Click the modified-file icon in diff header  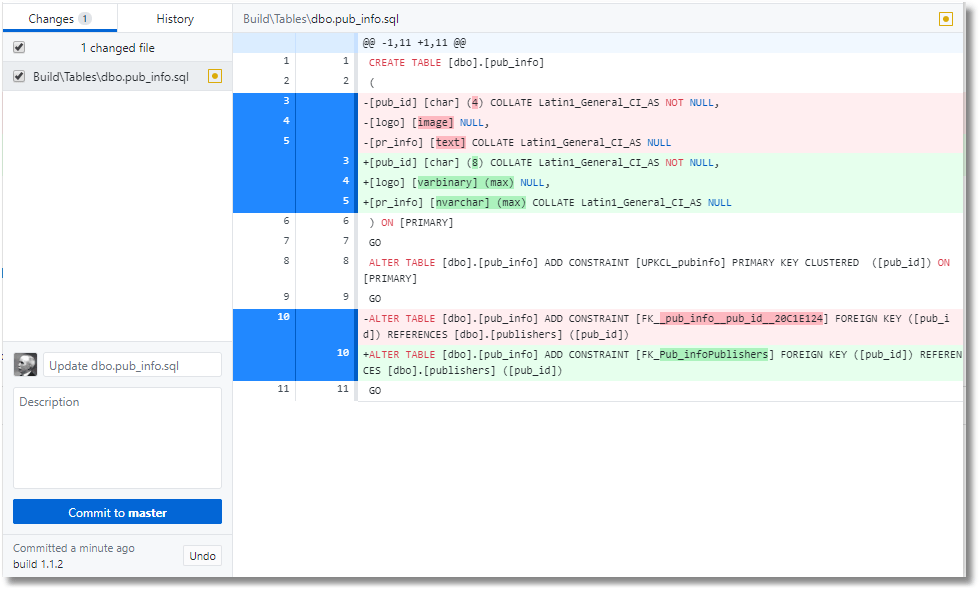coord(946,19)
